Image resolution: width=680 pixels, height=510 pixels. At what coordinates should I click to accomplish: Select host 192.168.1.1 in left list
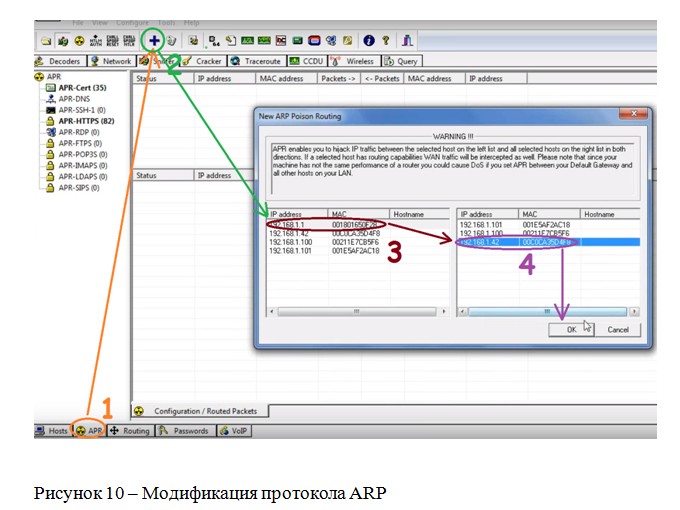(x=358, y=225)
